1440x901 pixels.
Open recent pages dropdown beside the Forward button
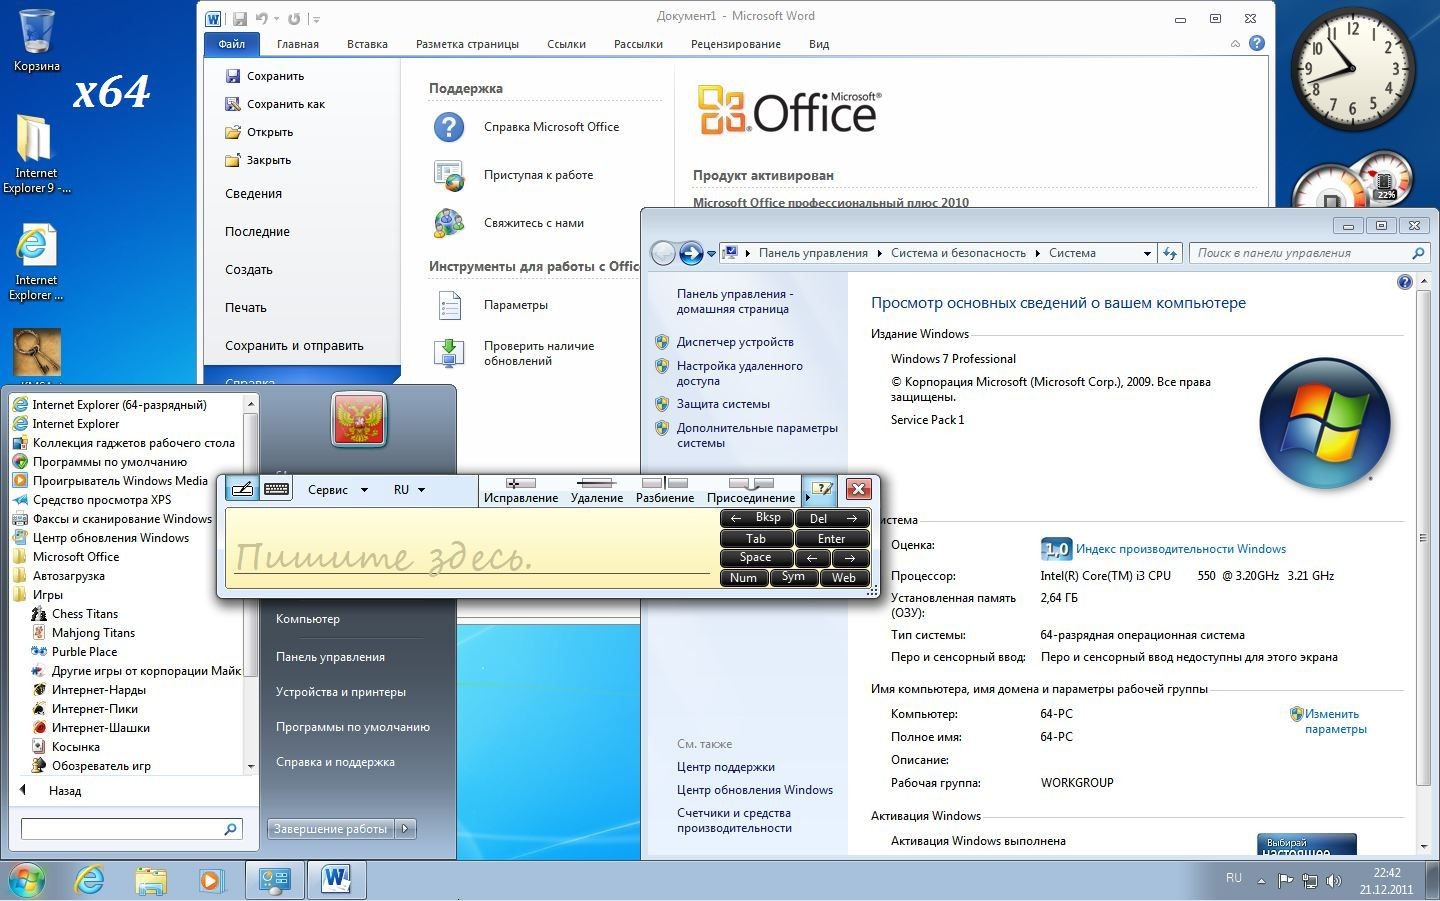tap(711, 254)
